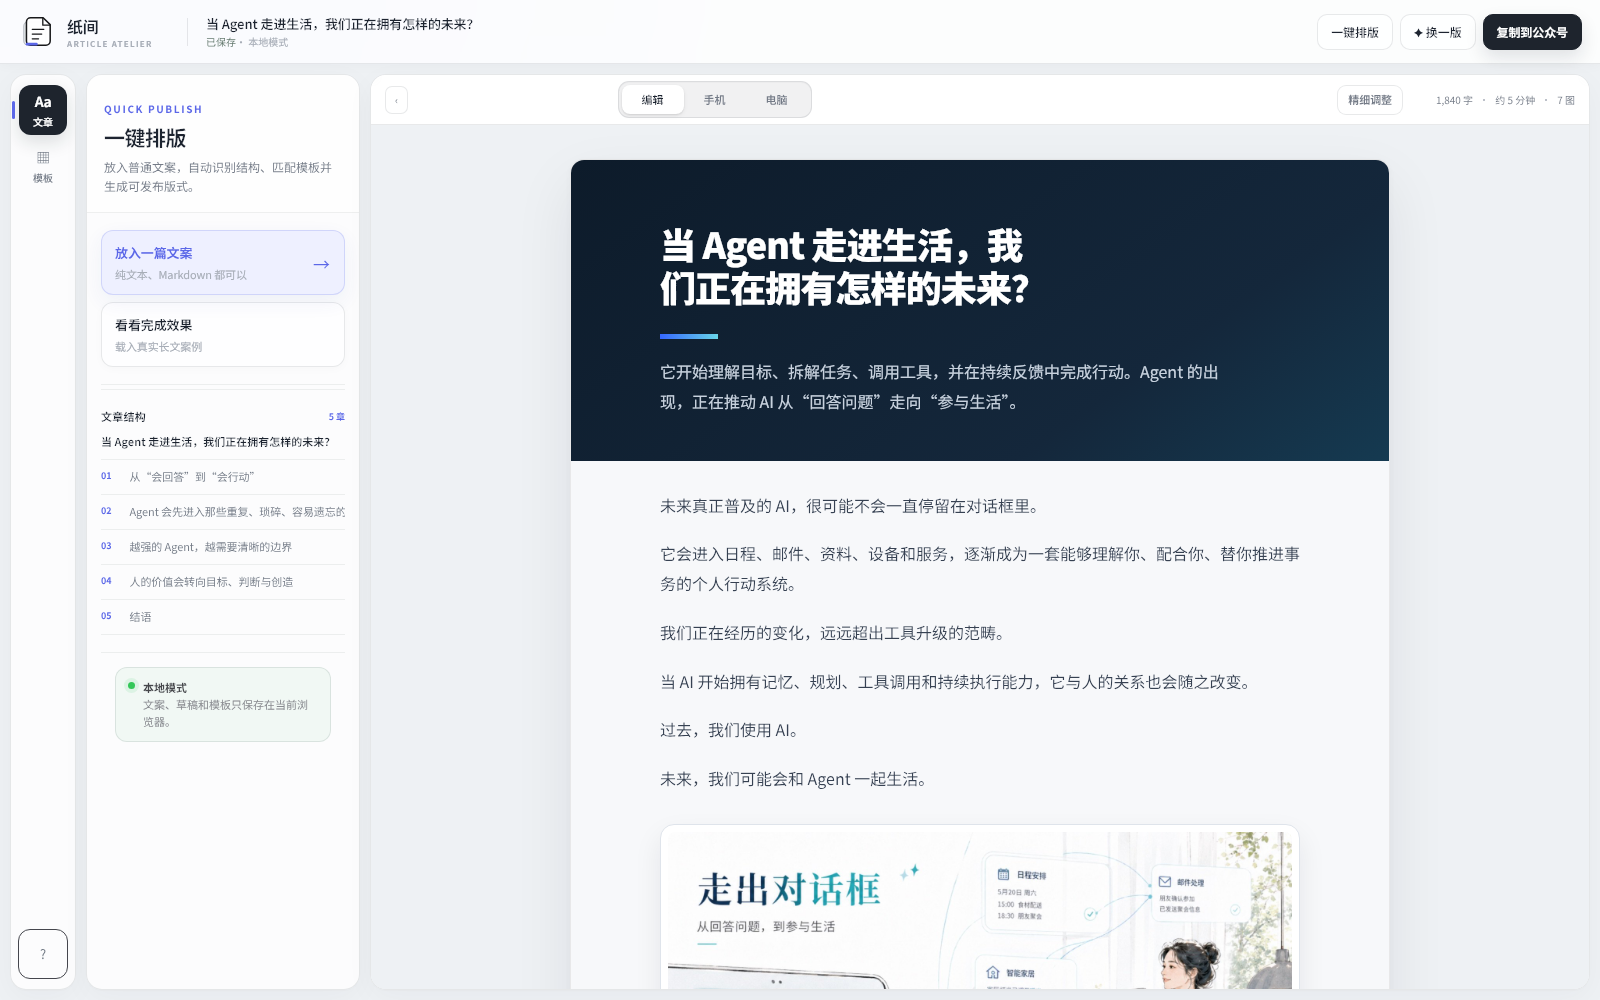Click the 7 图 image count
Screen dimensions: 1600x1000
click(x=1566, y=100)
